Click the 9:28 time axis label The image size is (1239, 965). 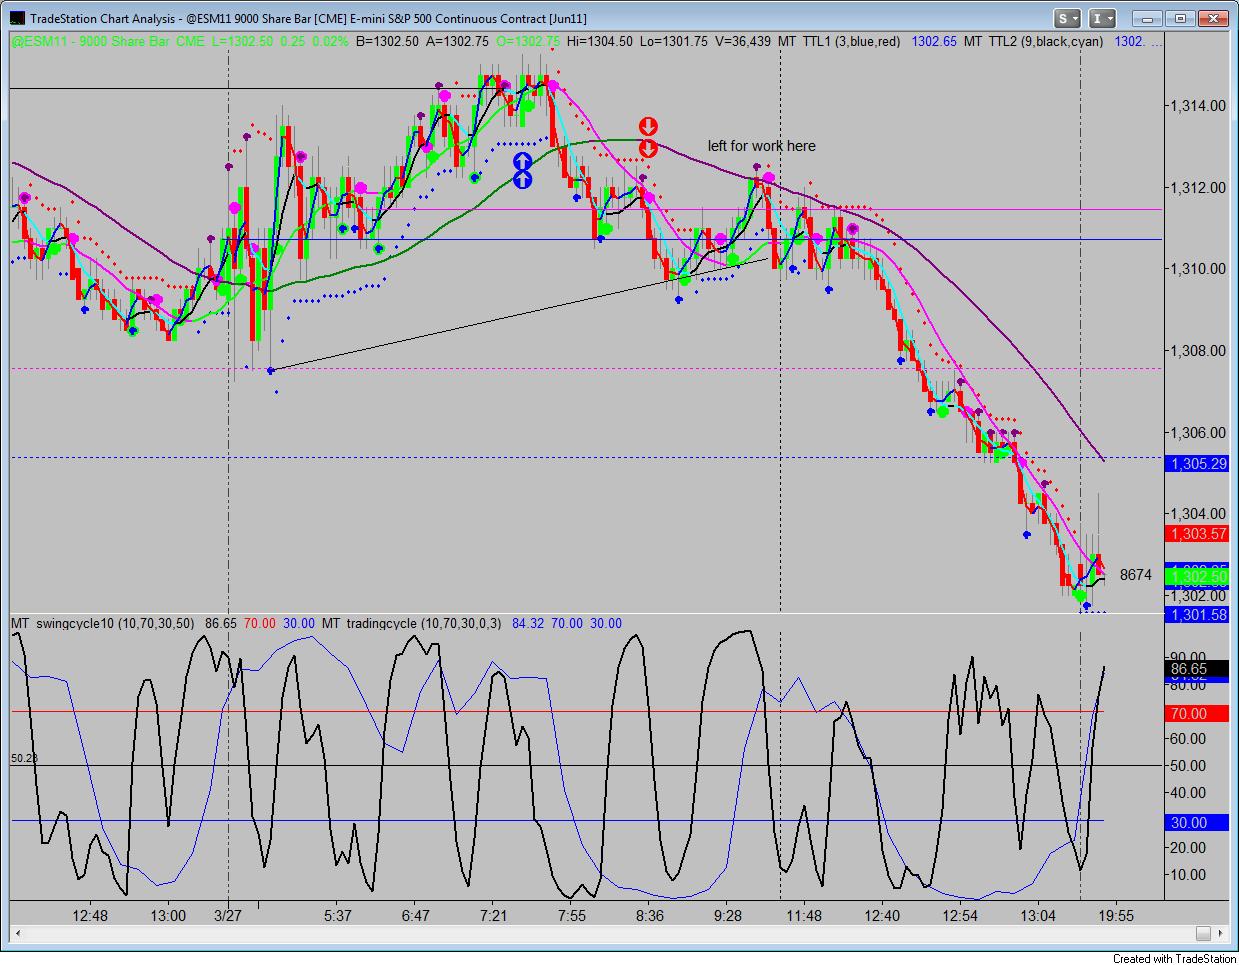coord(728,915)
